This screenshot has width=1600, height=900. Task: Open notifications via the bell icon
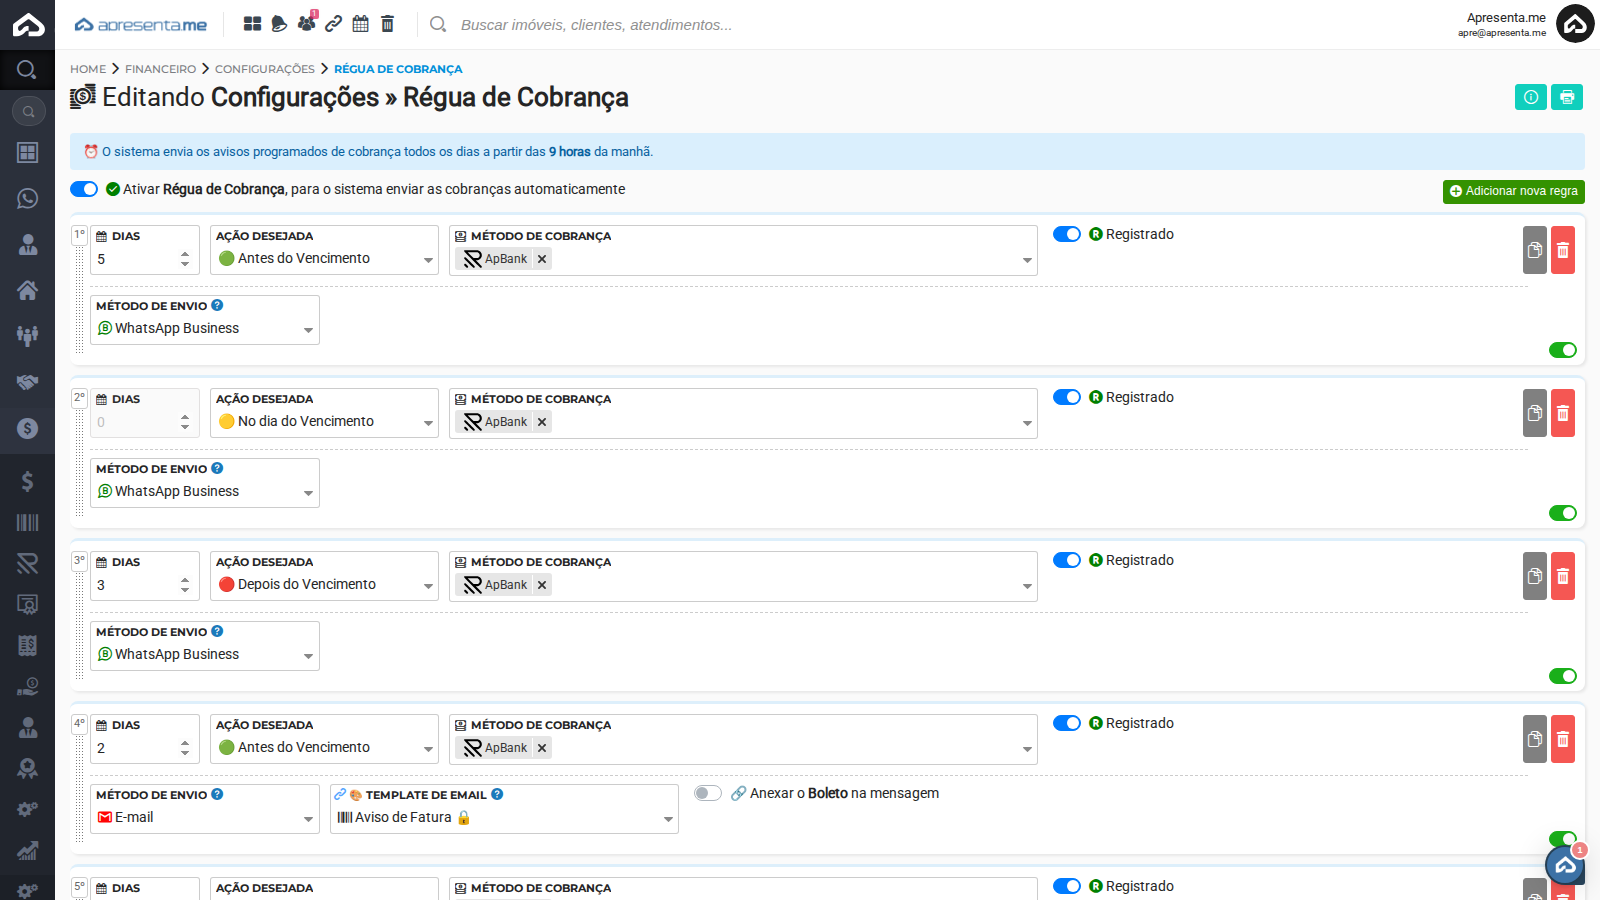278,22
